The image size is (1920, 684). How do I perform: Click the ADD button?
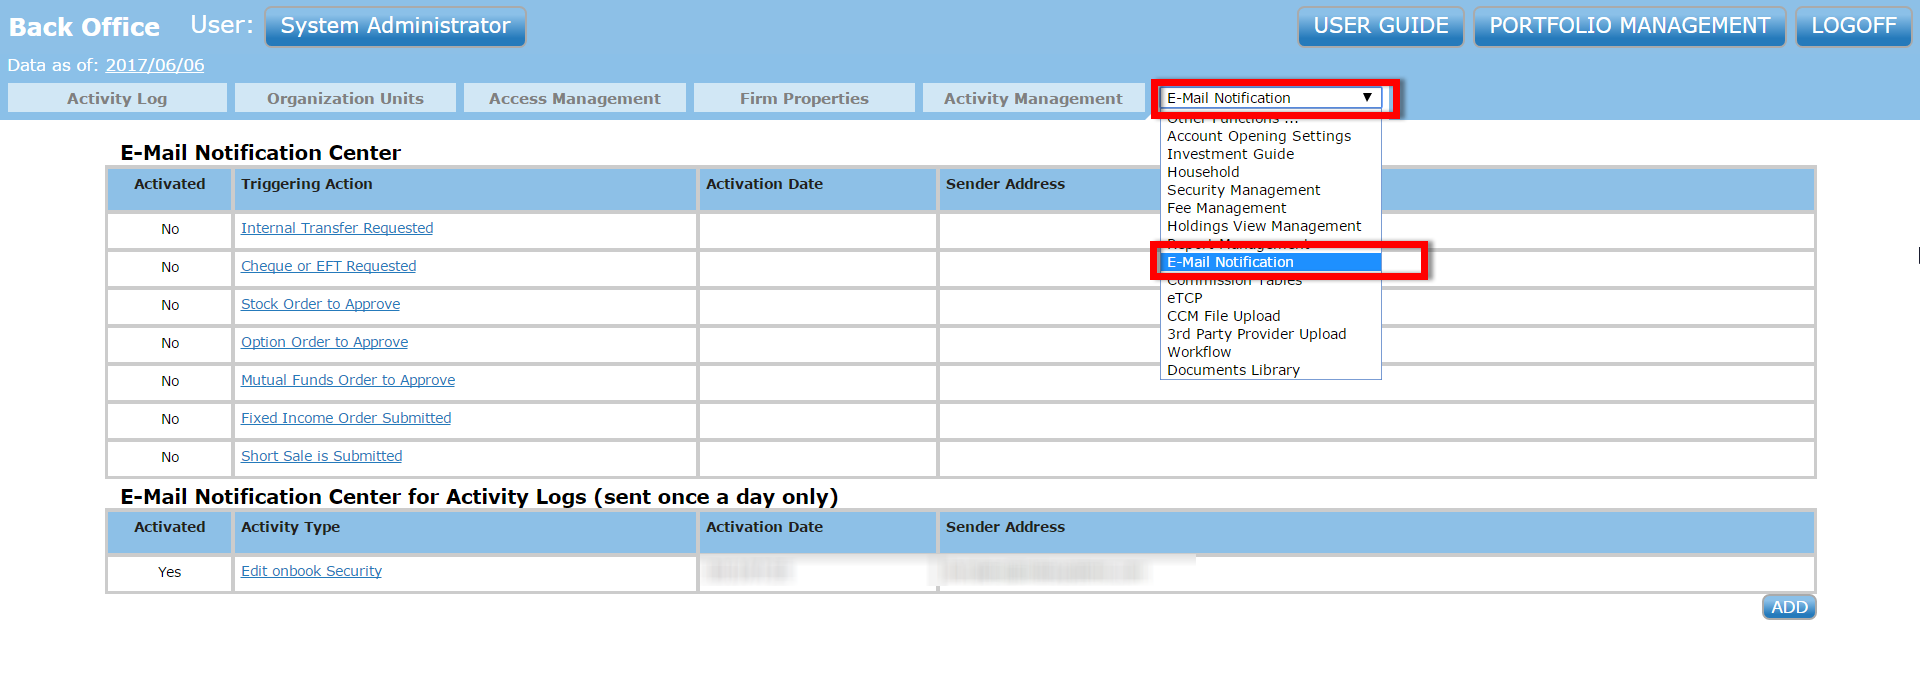coord(1788,607)
